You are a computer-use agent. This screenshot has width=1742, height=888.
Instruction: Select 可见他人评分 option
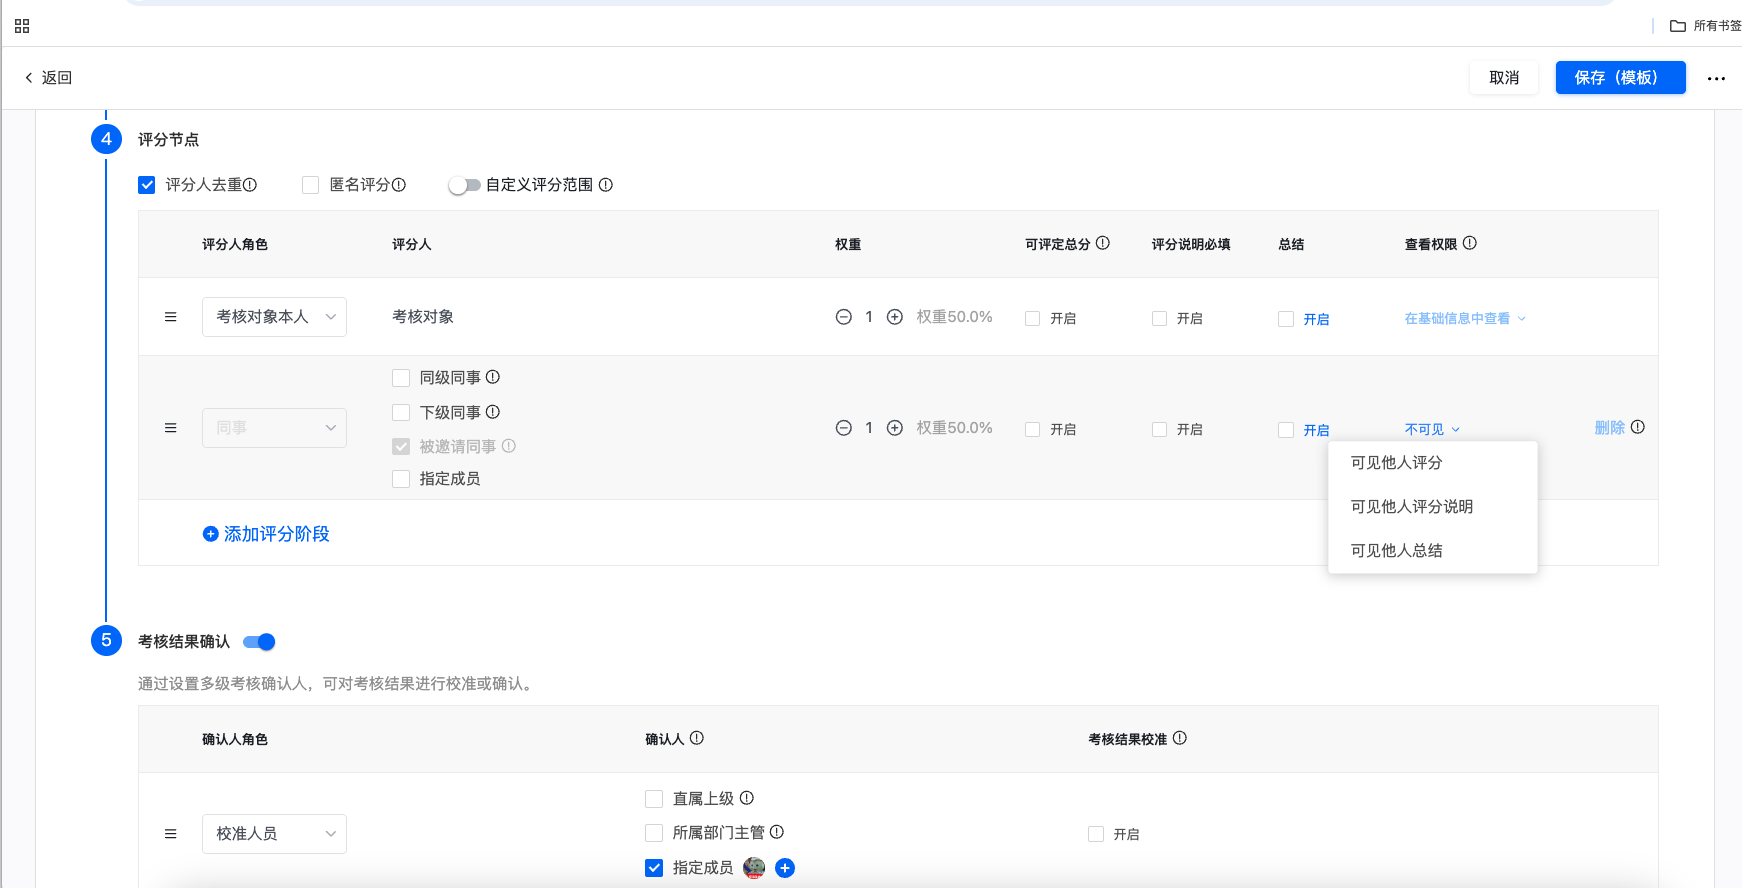point(1432,463)
